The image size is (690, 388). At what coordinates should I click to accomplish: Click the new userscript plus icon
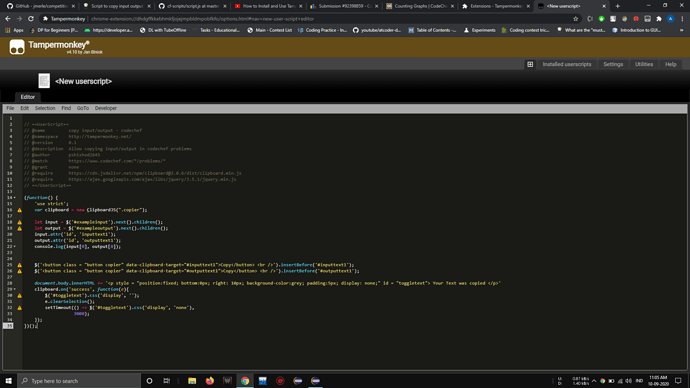click(x=530, y=64)
